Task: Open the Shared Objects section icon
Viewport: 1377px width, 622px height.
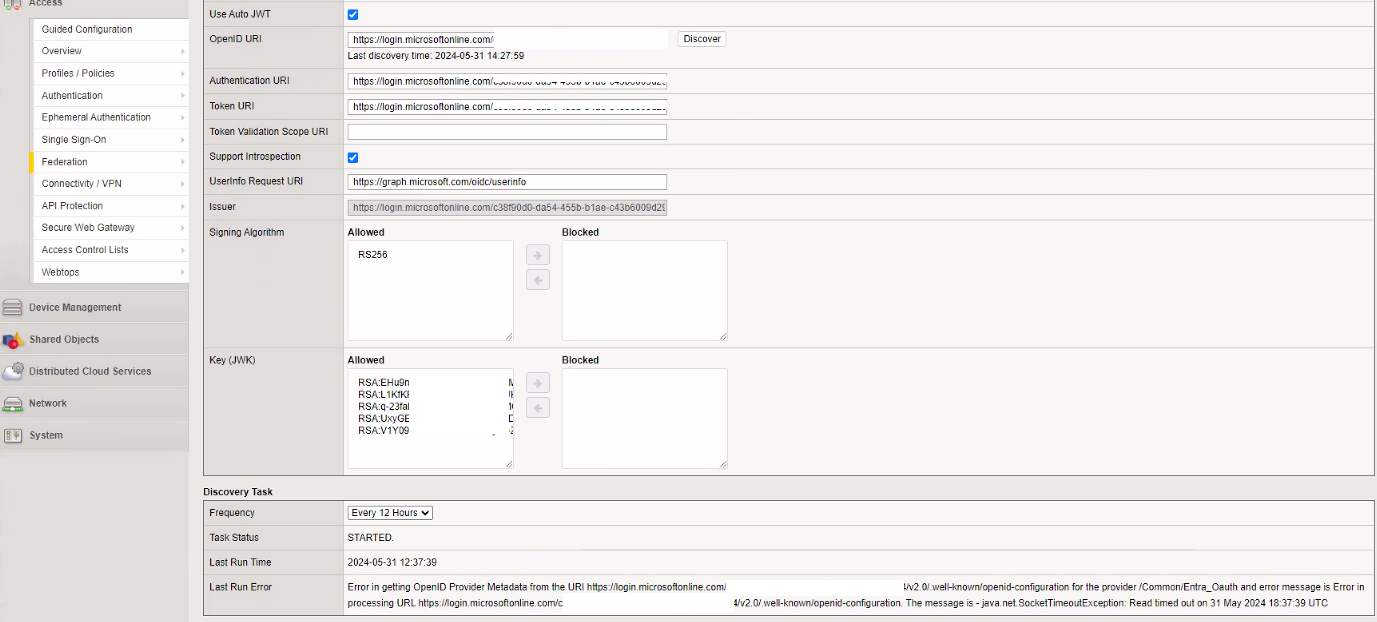Action: [13, 340]
